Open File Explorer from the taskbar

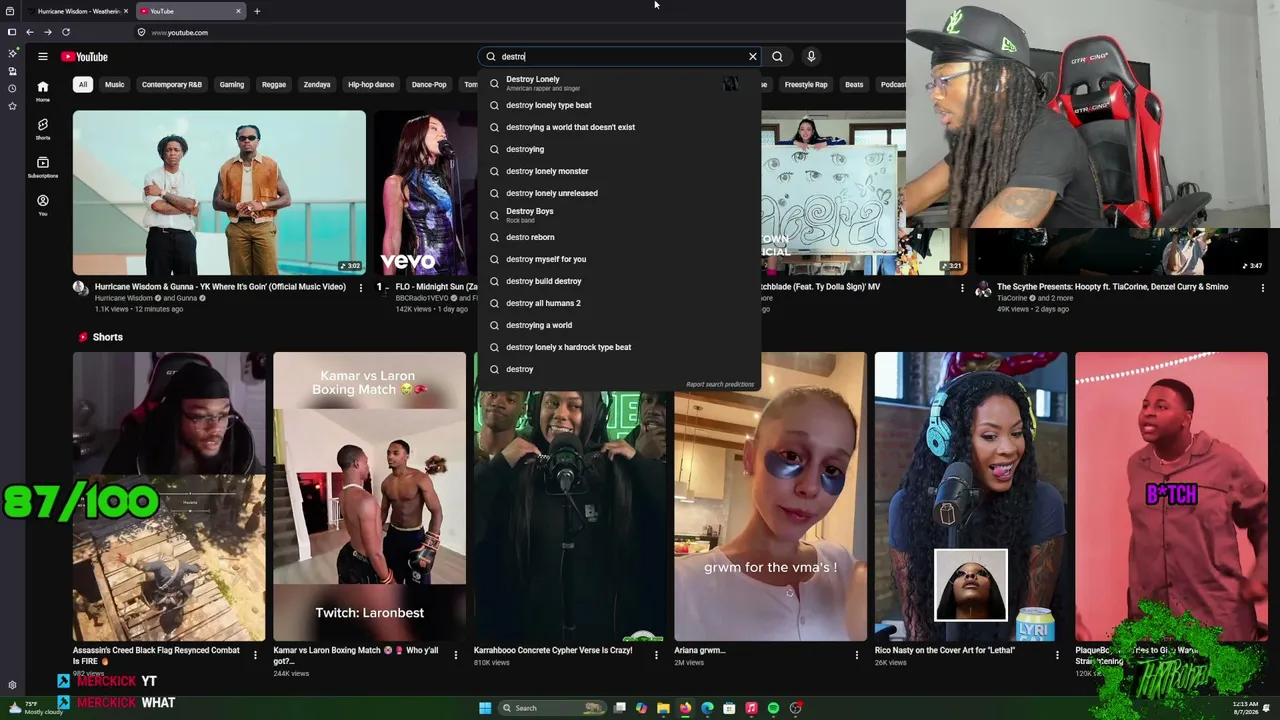point(663,708)
